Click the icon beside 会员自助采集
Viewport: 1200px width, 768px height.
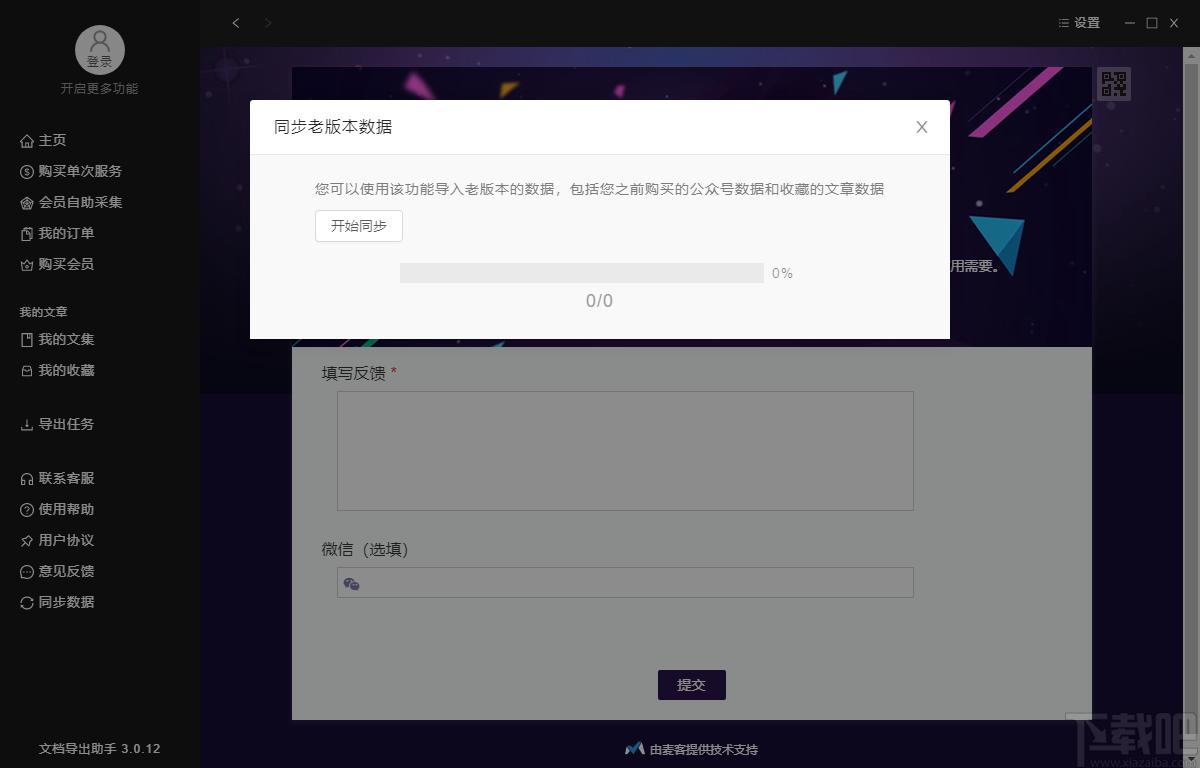[27, 203]
